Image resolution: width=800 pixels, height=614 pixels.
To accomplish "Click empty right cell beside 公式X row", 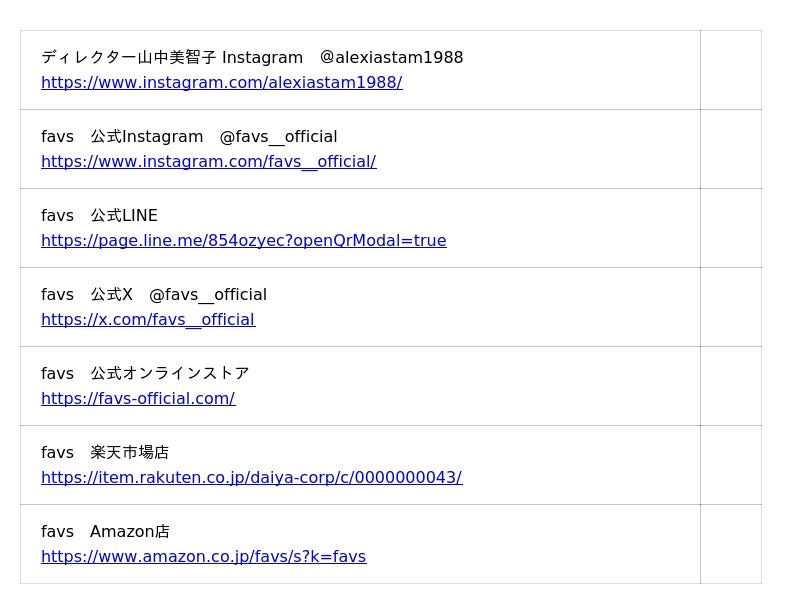I will coord(731,307).
